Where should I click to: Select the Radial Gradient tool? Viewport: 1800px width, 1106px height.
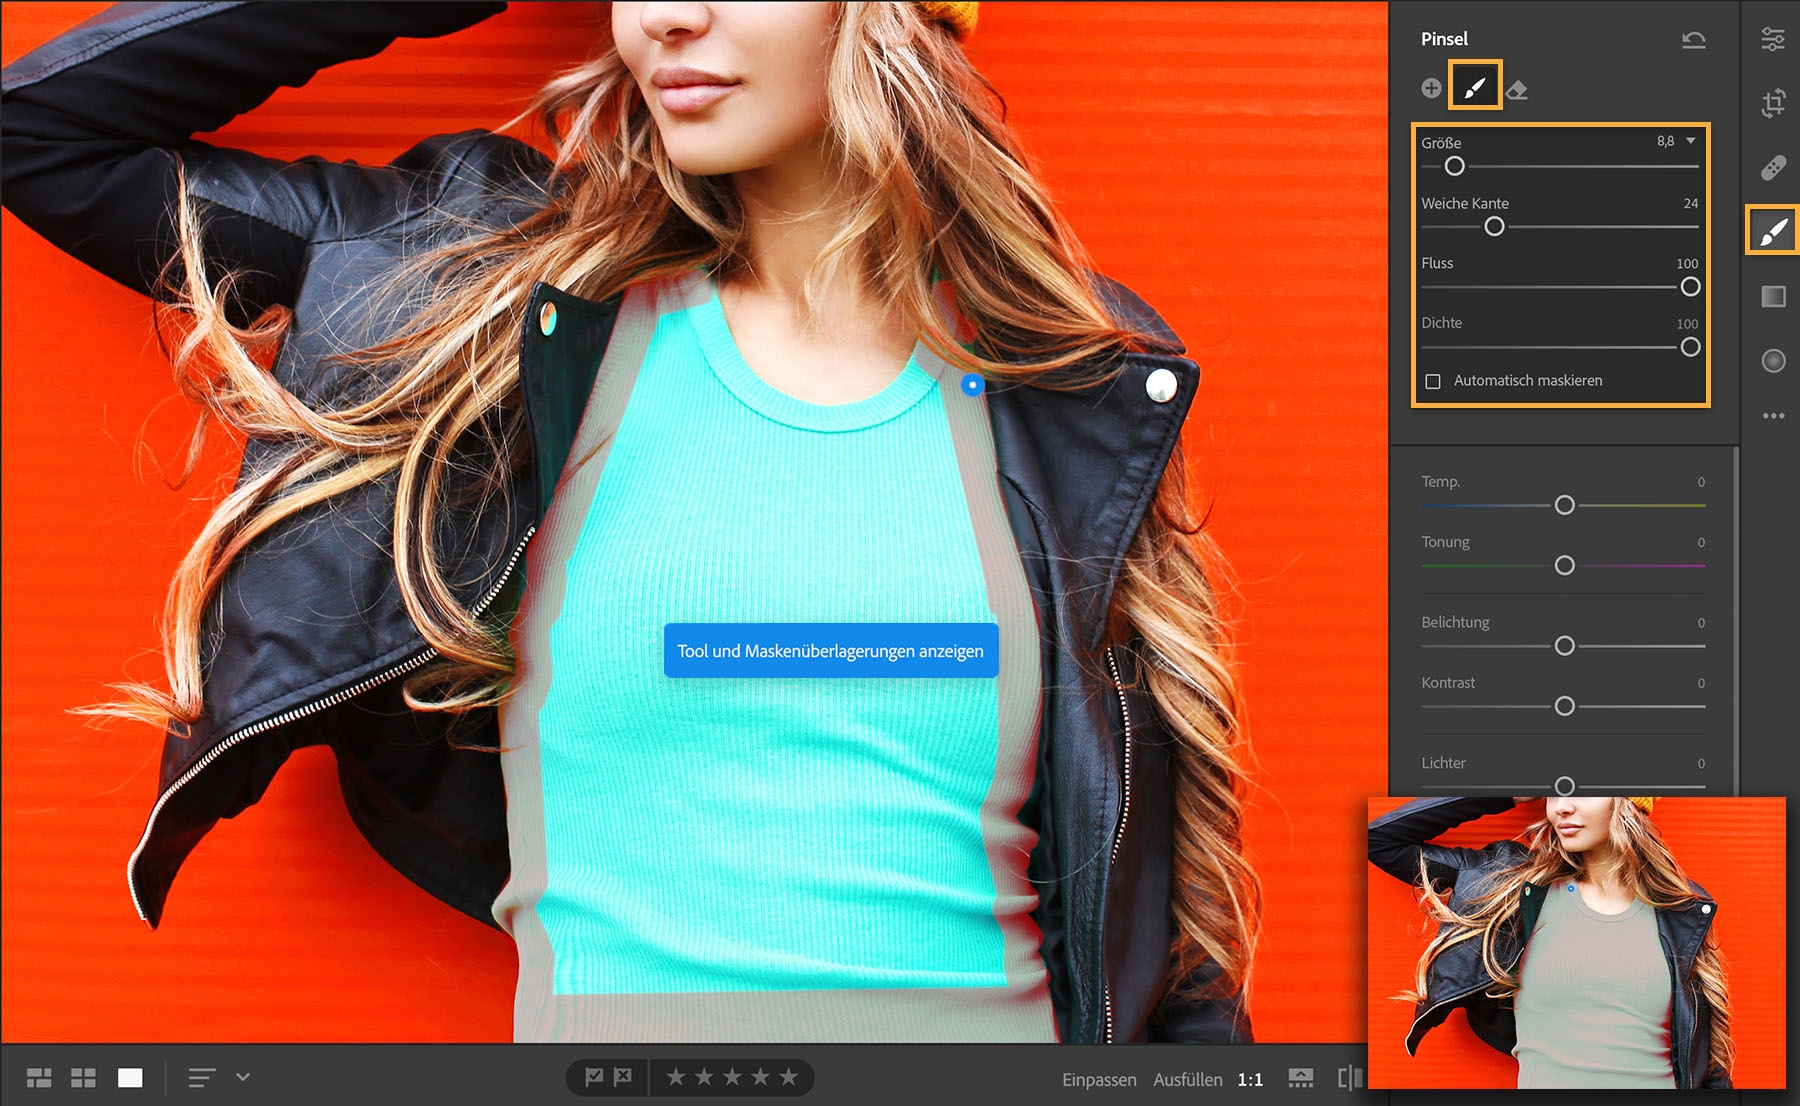pos(1773,358)
